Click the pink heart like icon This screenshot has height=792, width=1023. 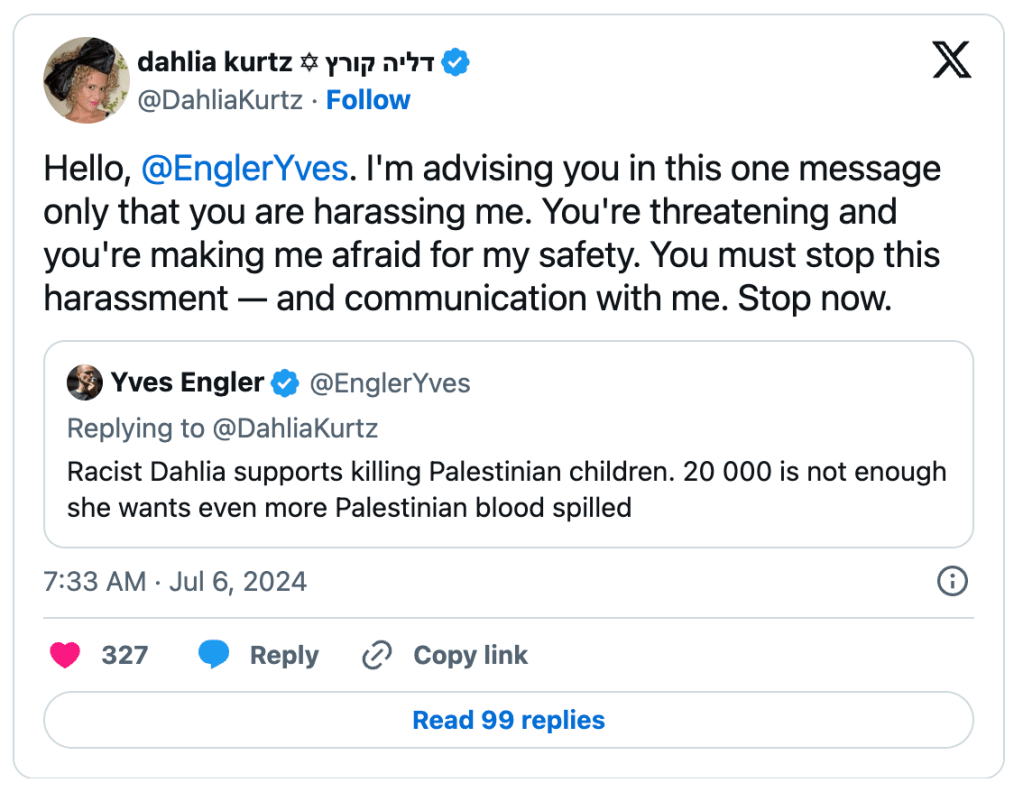point(66,655)
